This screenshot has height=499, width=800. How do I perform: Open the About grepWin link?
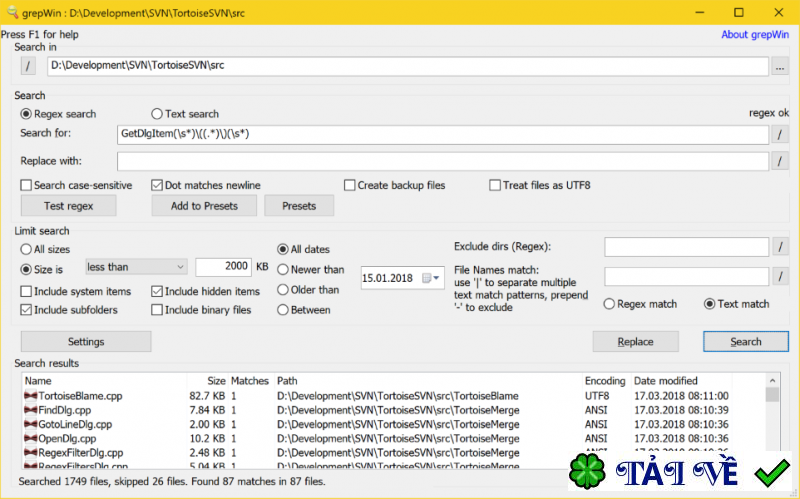coord(755,35)
